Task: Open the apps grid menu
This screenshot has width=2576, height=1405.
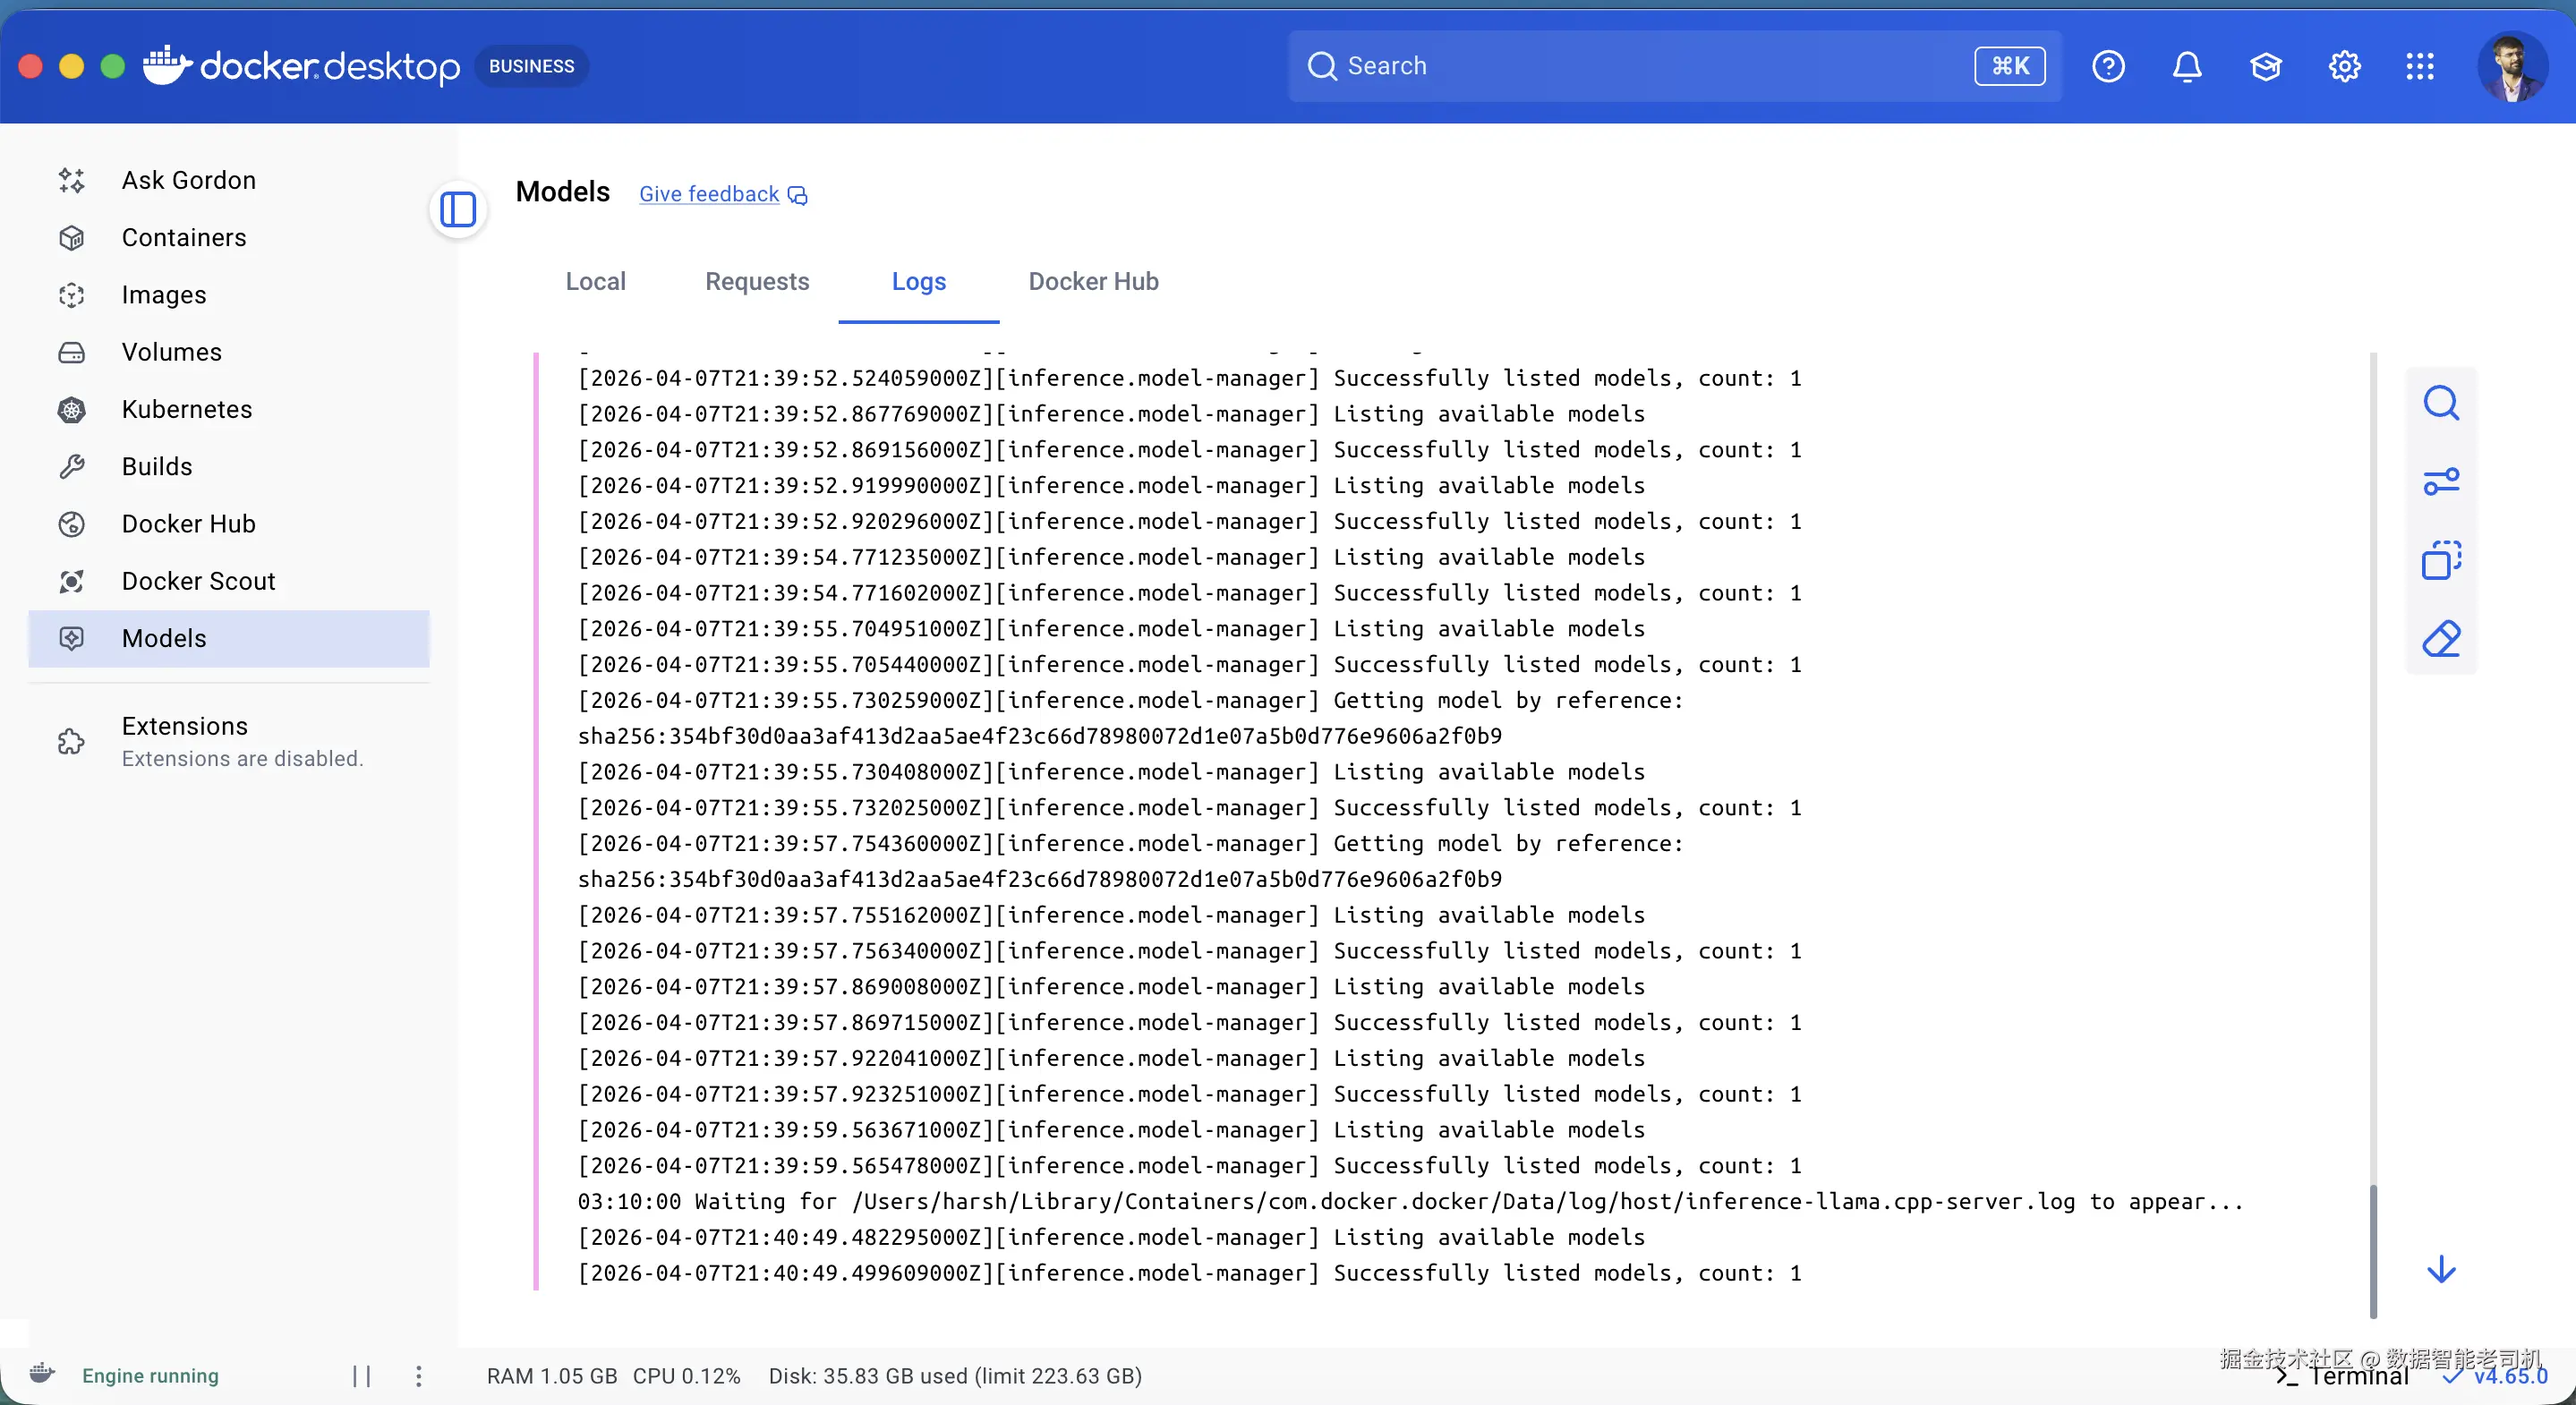Action: (x=2420, y=66)
